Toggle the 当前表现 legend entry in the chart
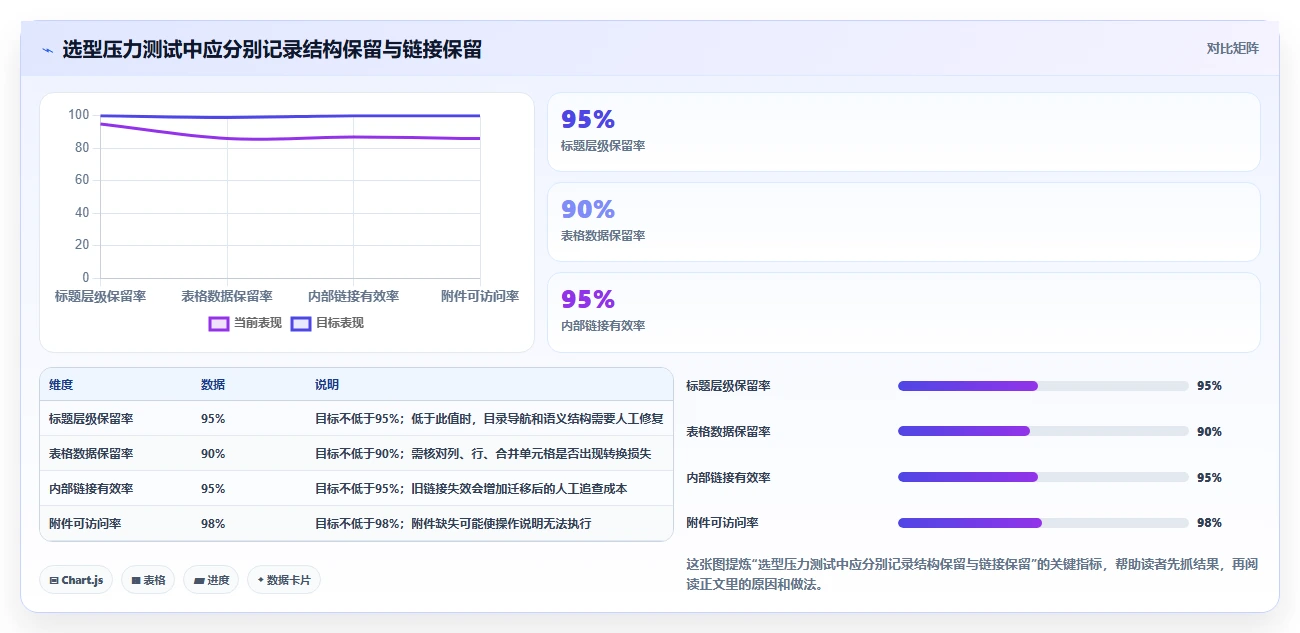The height and width of the screenshot is (633, 1300). point(245,323)
